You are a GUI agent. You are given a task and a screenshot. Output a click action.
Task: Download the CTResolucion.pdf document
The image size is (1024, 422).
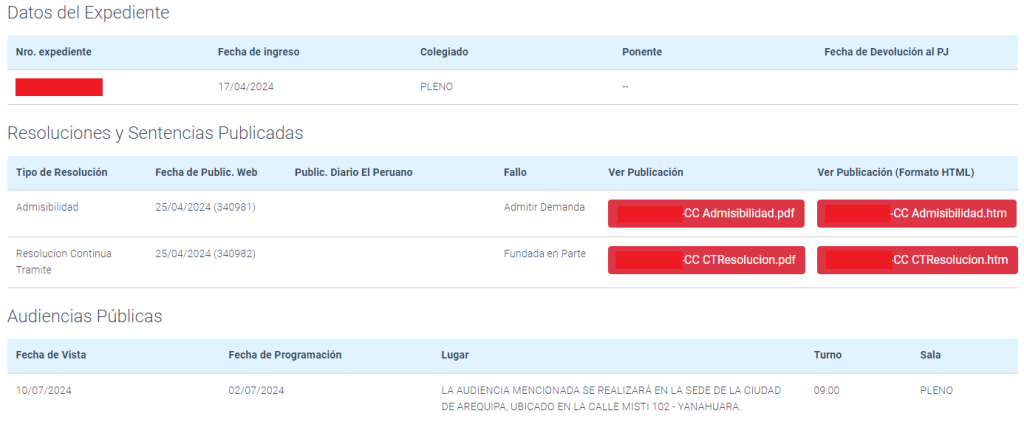coord(706,260)
